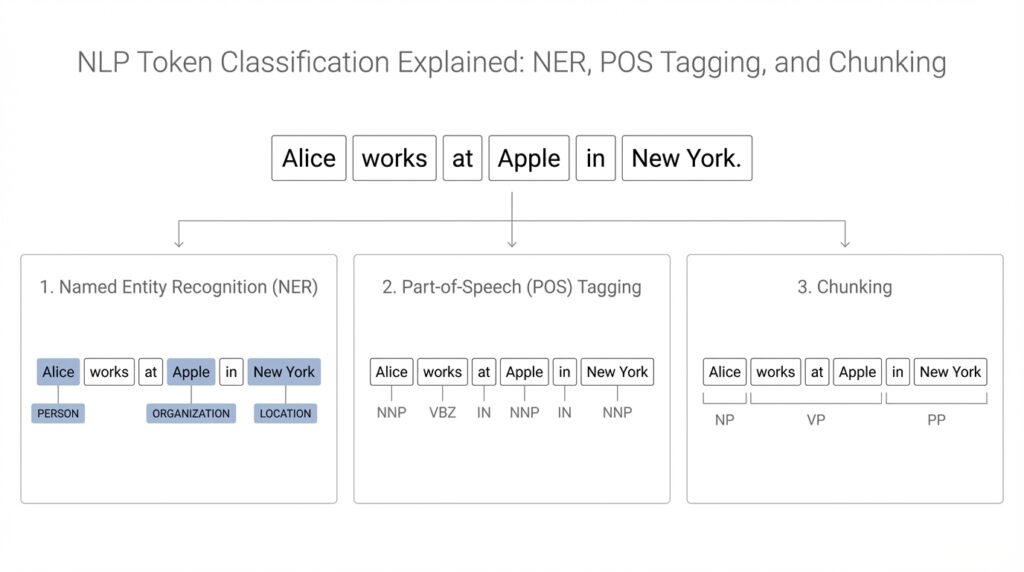Image resolution: width=1024 pixels, height=572 pixels.
Task: Click 'at' token in POS Tagging panel
Action: 483,372
